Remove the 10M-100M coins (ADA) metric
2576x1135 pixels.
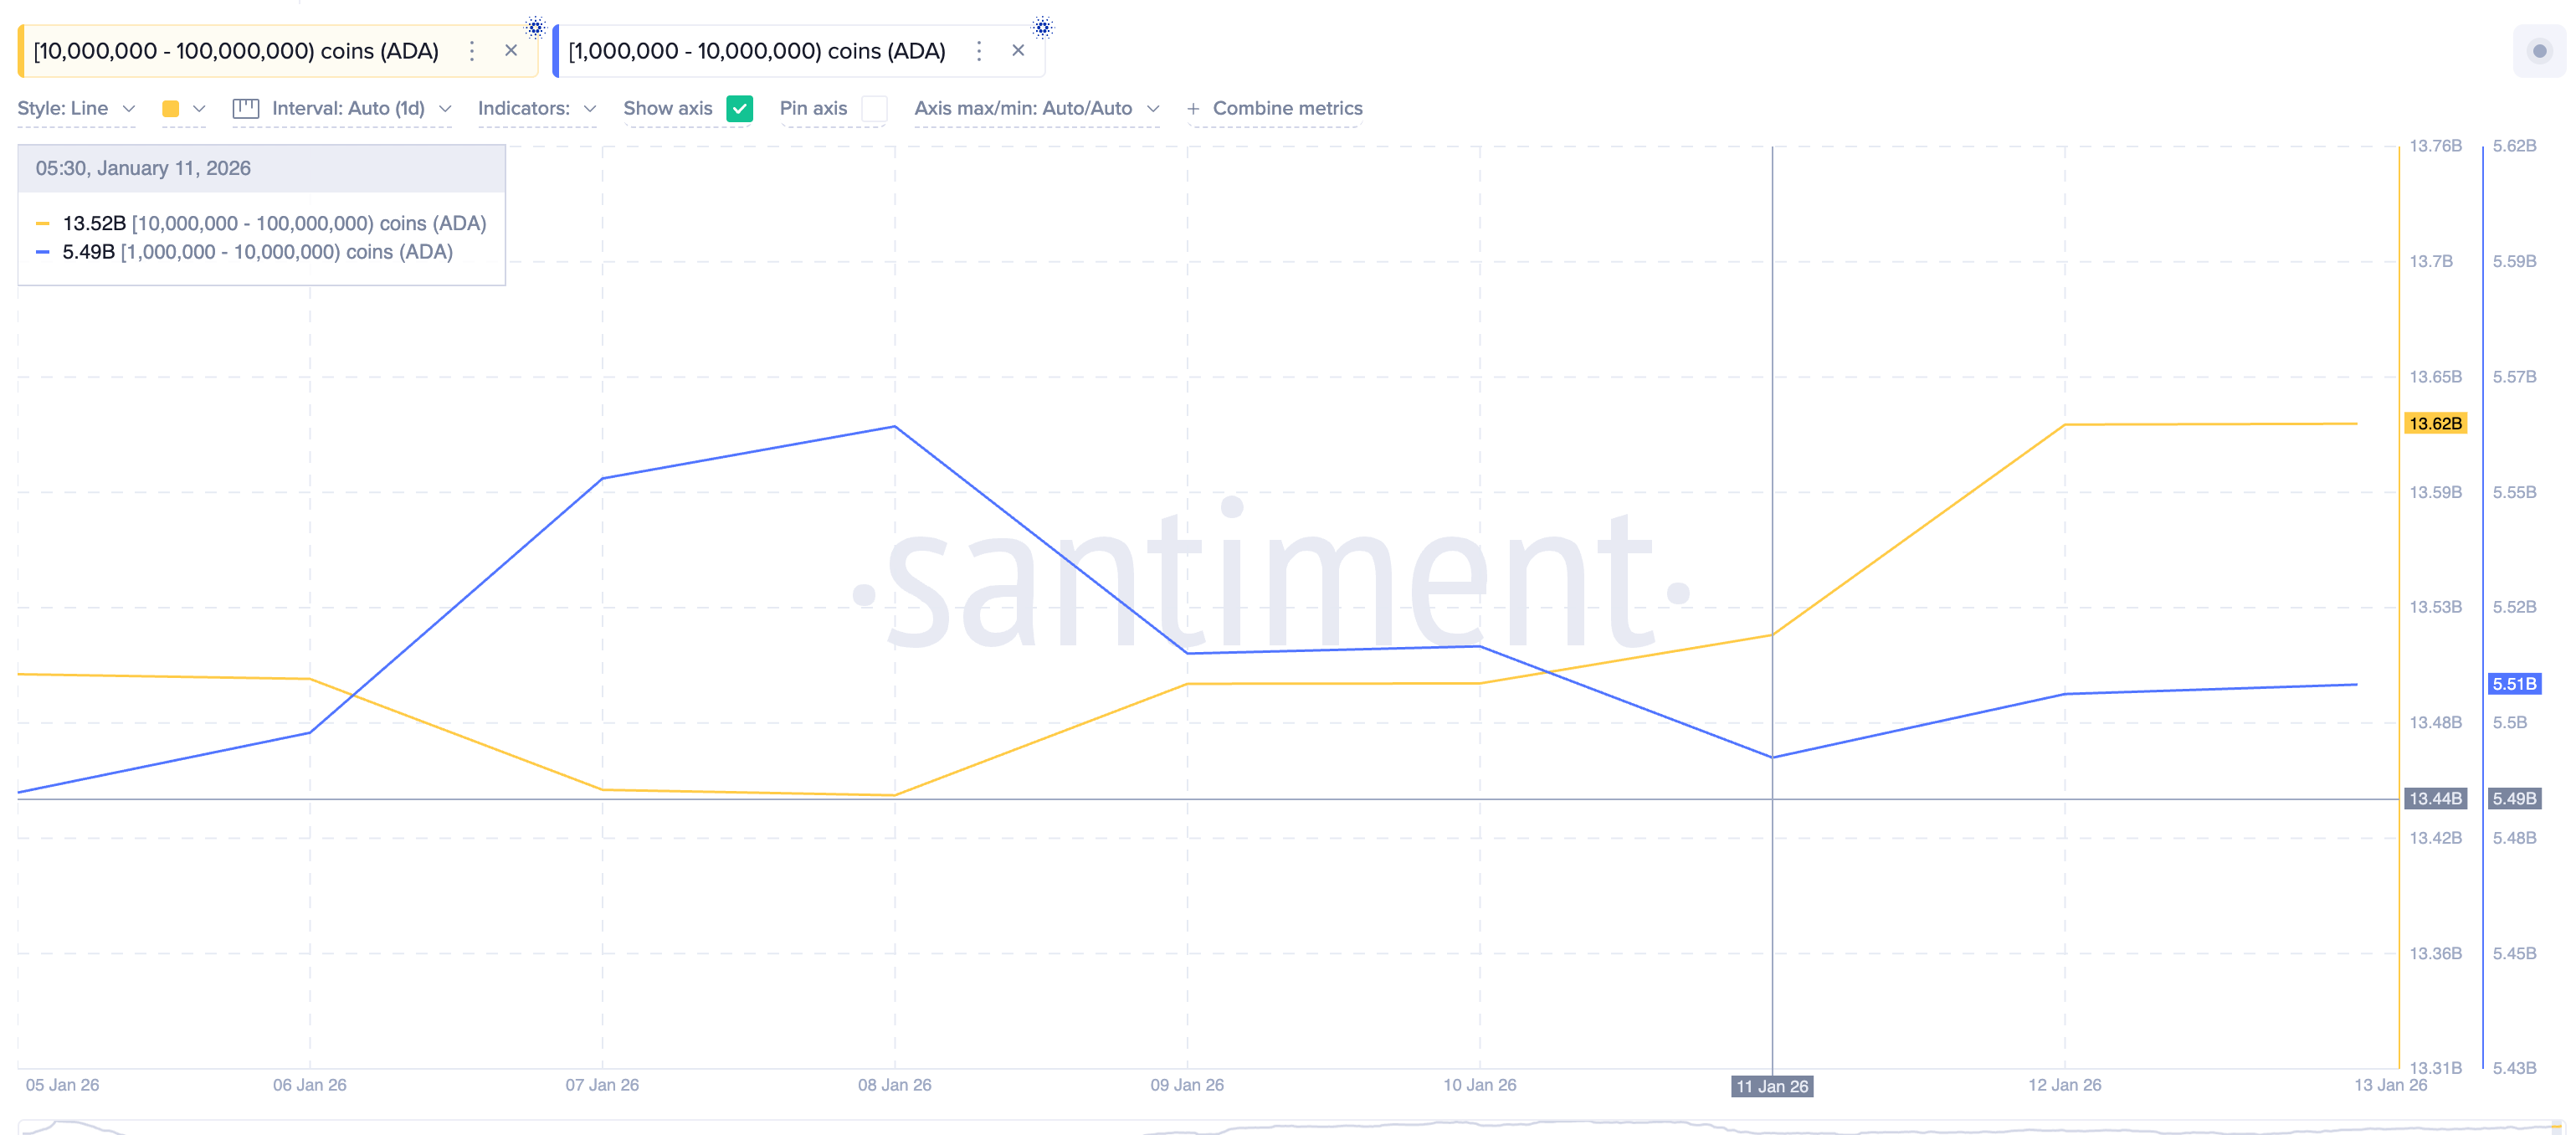point(511,51)
